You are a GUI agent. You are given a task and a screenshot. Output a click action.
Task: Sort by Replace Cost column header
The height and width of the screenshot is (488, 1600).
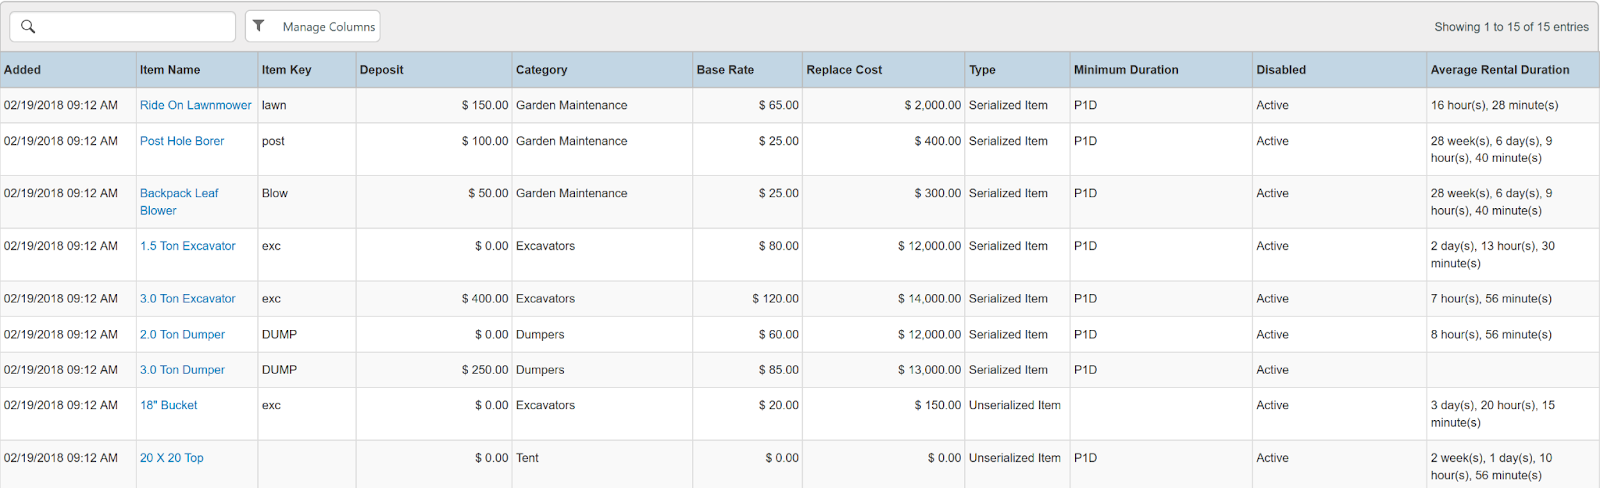coord(844,70)
